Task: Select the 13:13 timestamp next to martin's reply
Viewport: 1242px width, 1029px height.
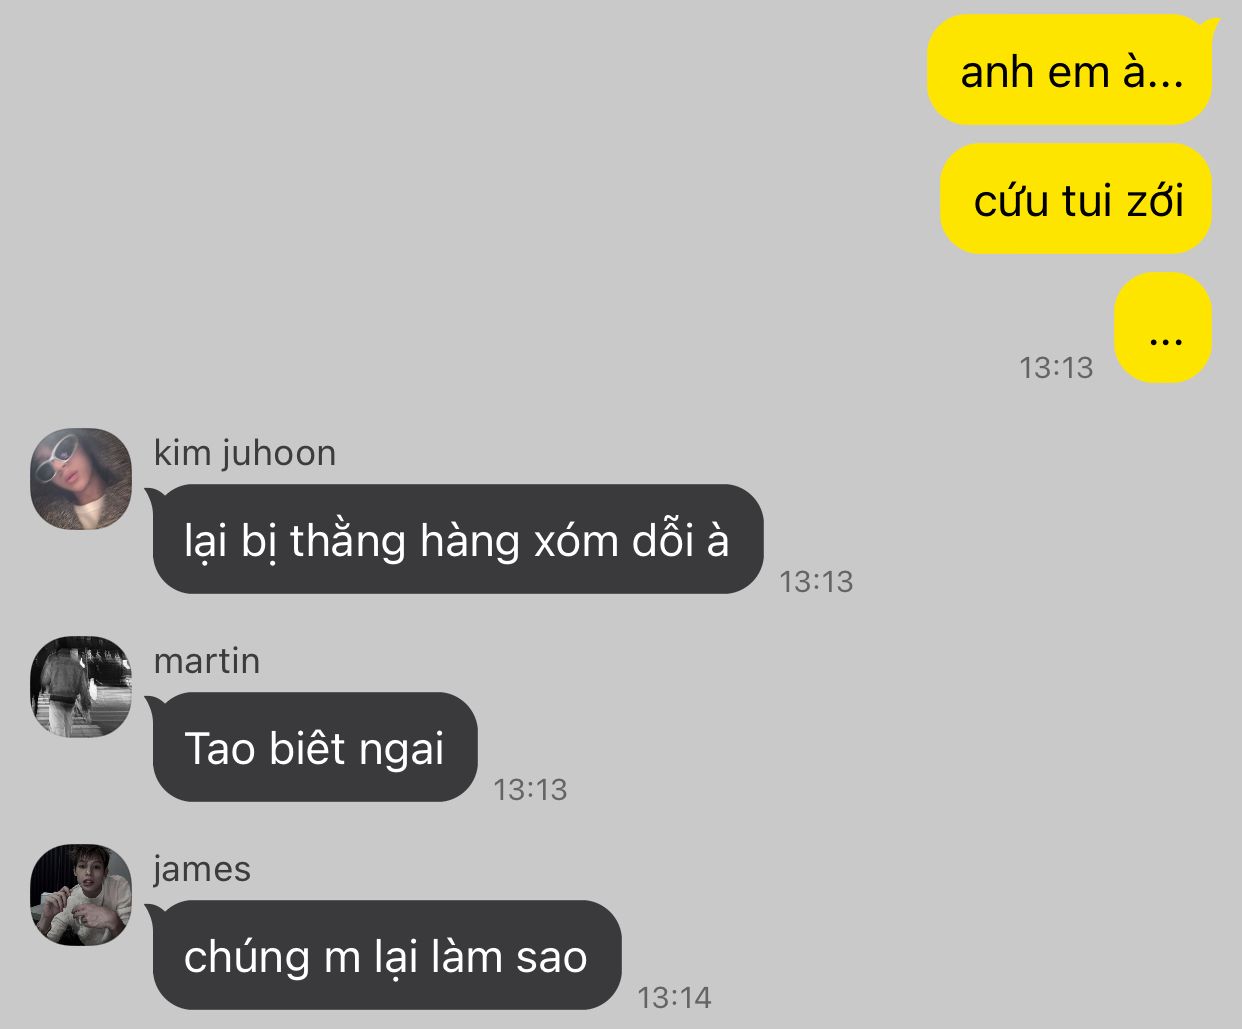Action: coord(530,790)
